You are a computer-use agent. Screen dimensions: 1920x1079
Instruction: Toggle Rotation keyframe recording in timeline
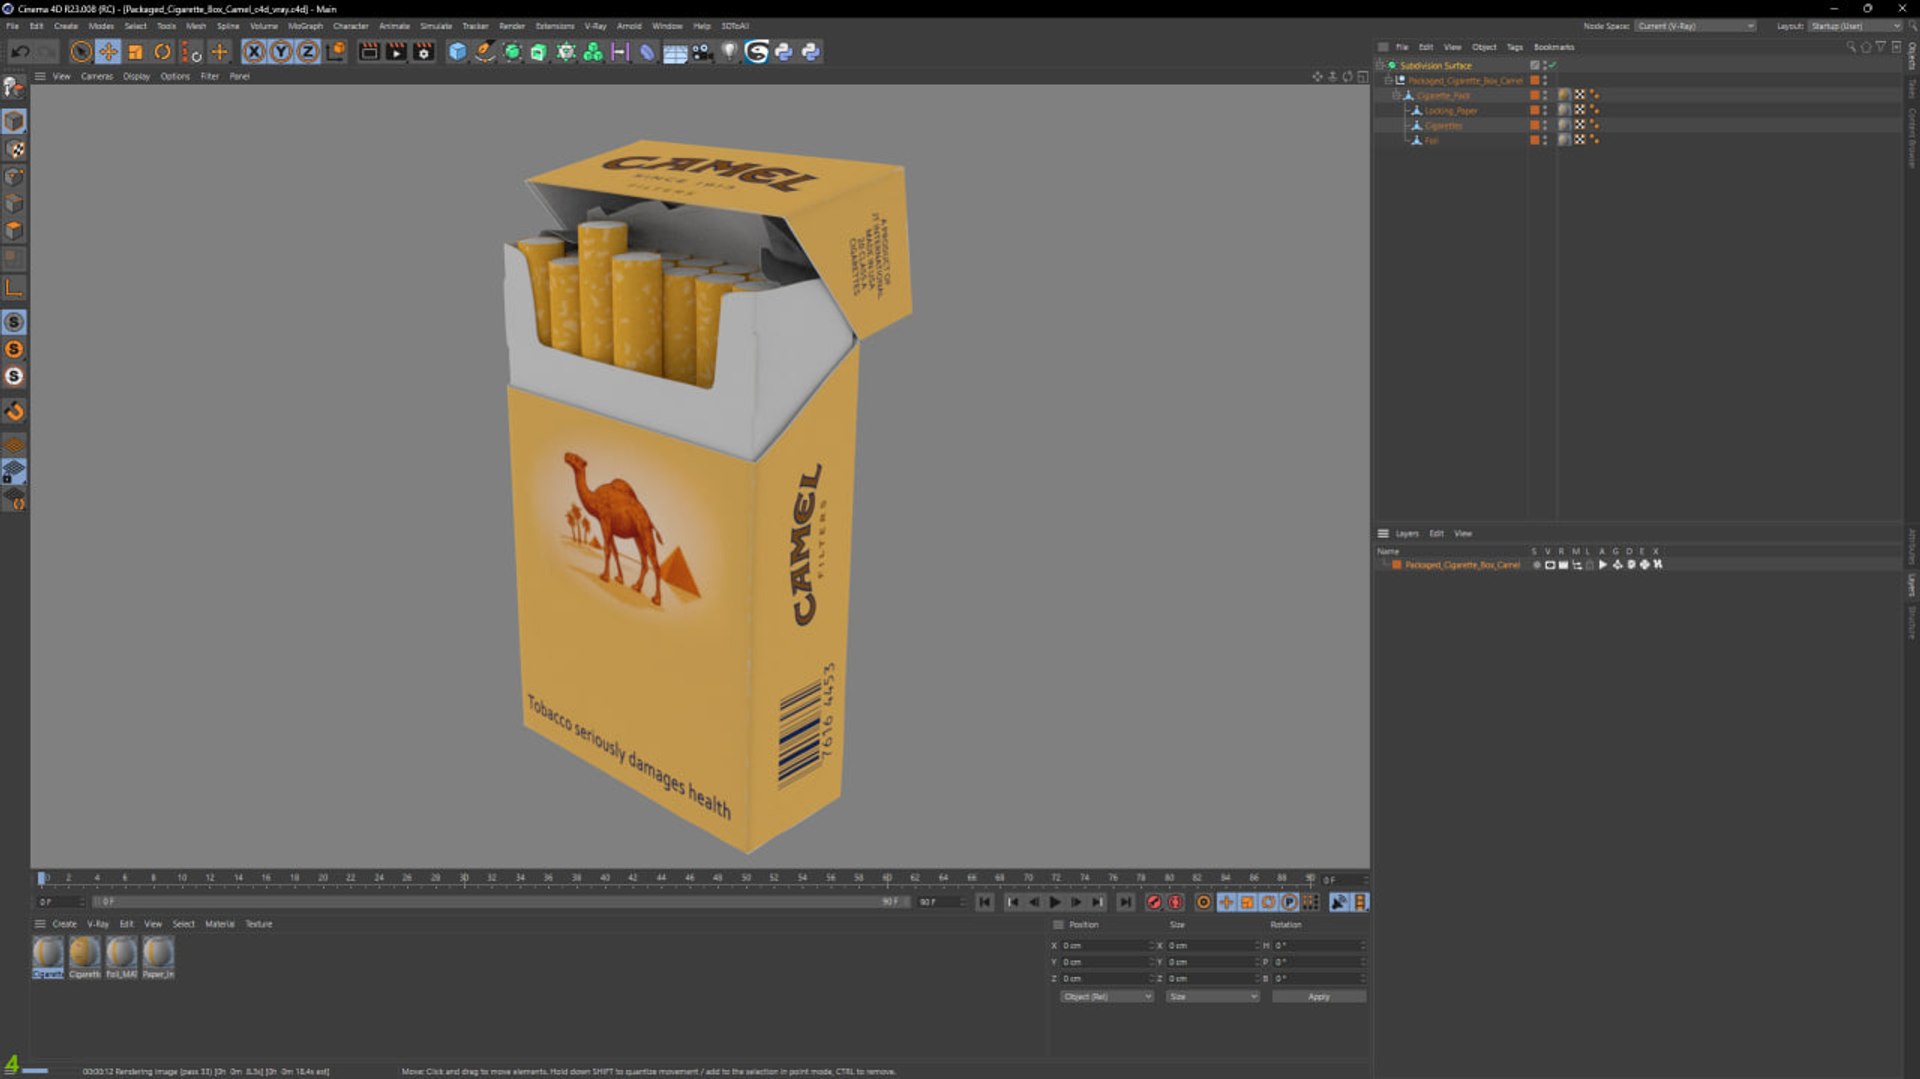(x=1268, y=902)
